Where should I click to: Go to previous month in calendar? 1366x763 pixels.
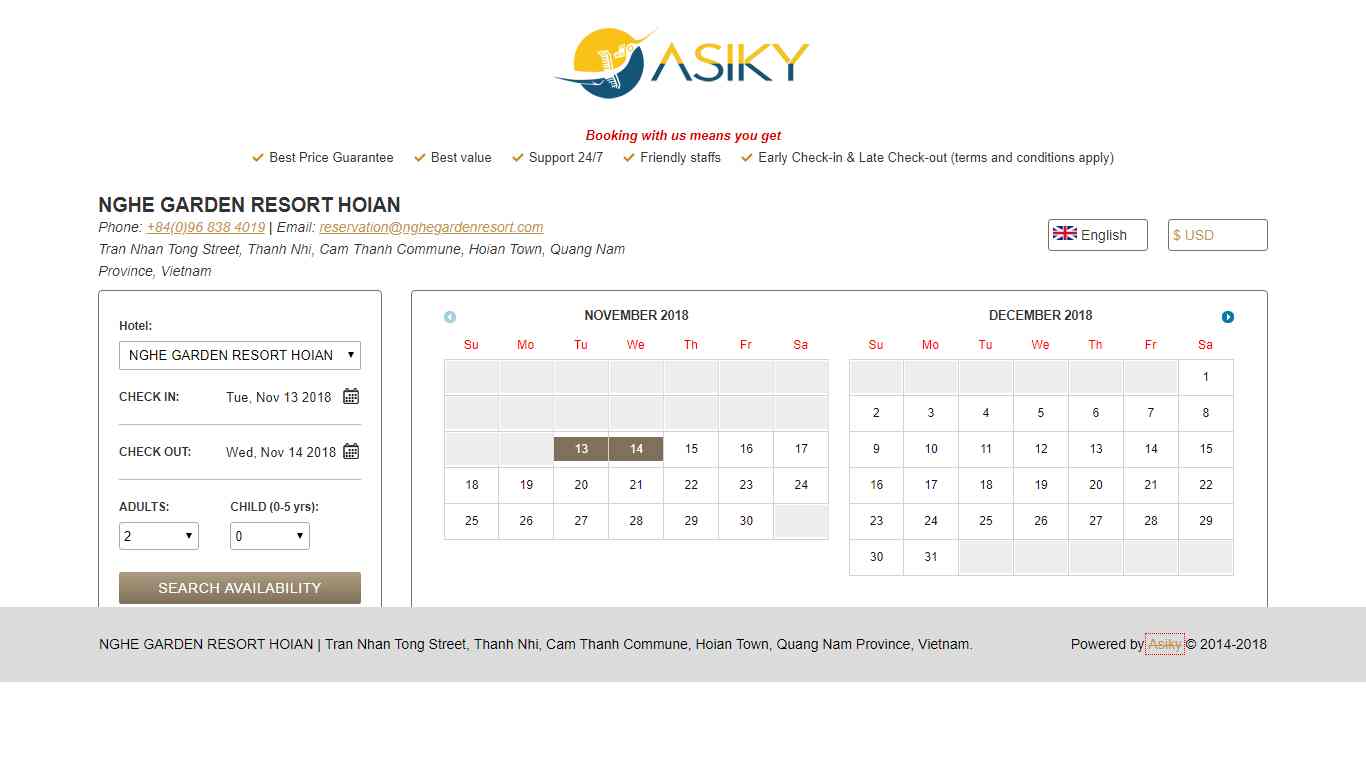click(450, 317)
